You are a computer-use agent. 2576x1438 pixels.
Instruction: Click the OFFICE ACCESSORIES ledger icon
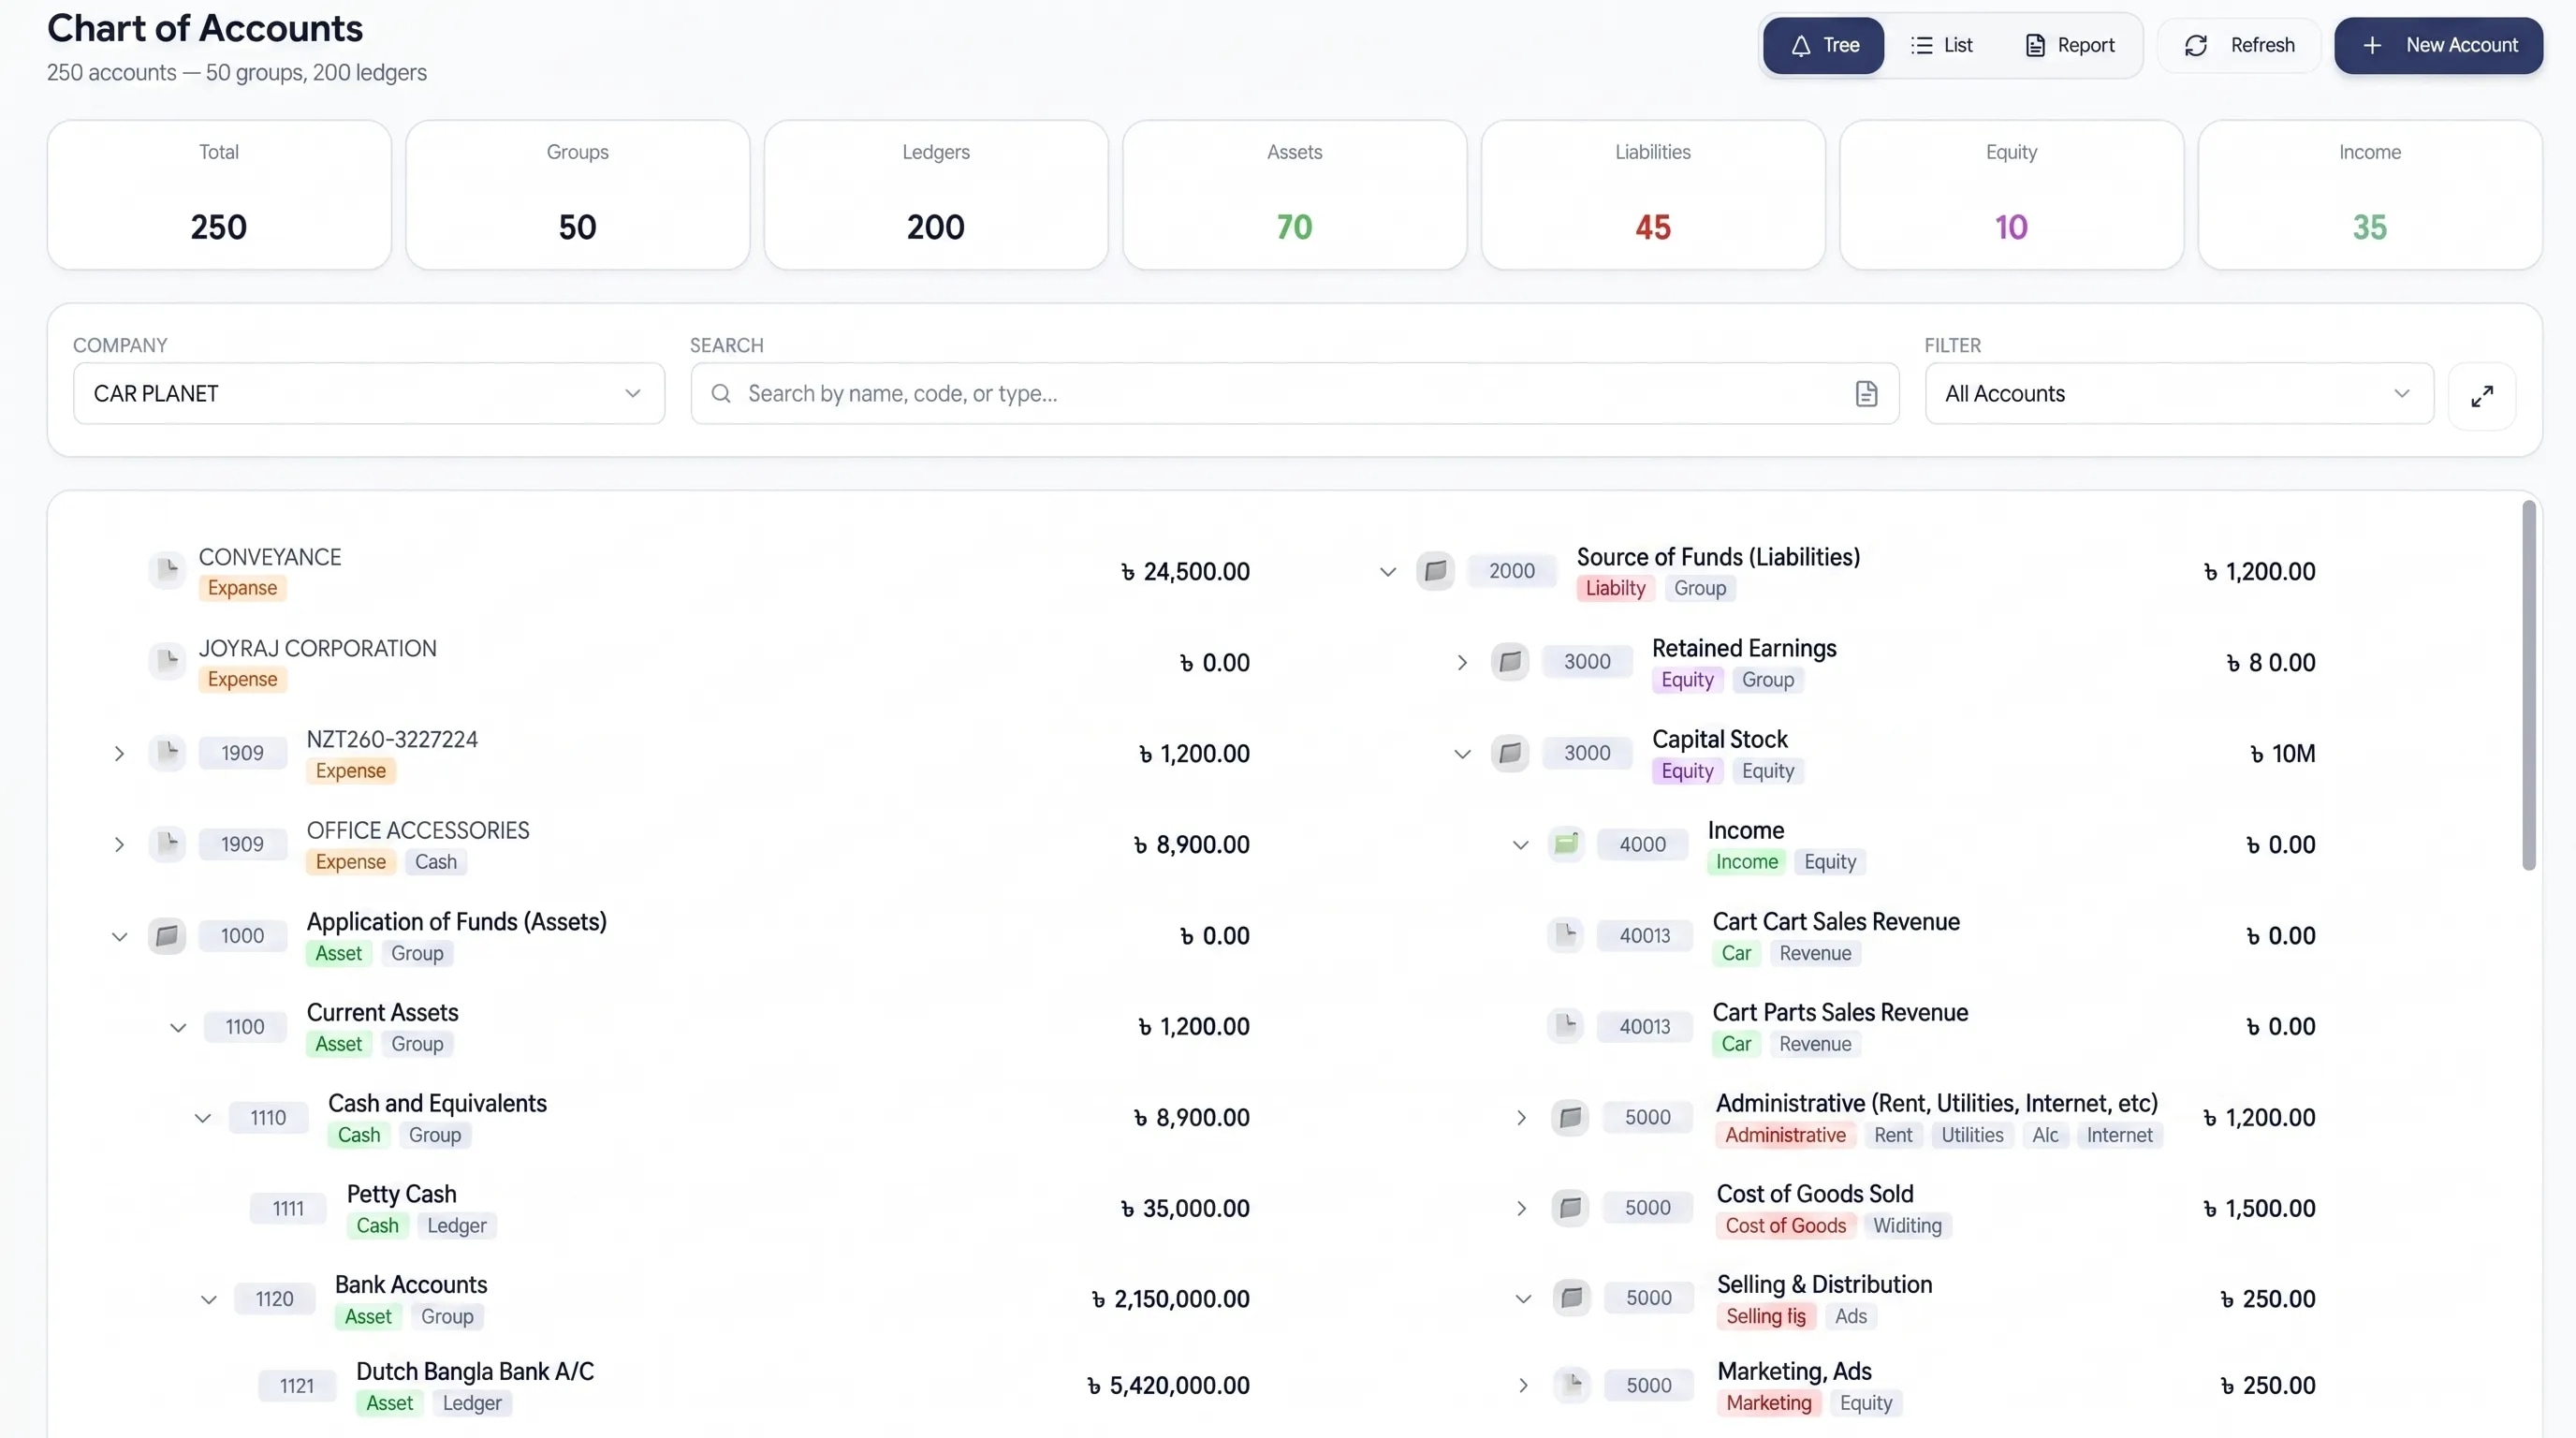click(x=167, y=844)
